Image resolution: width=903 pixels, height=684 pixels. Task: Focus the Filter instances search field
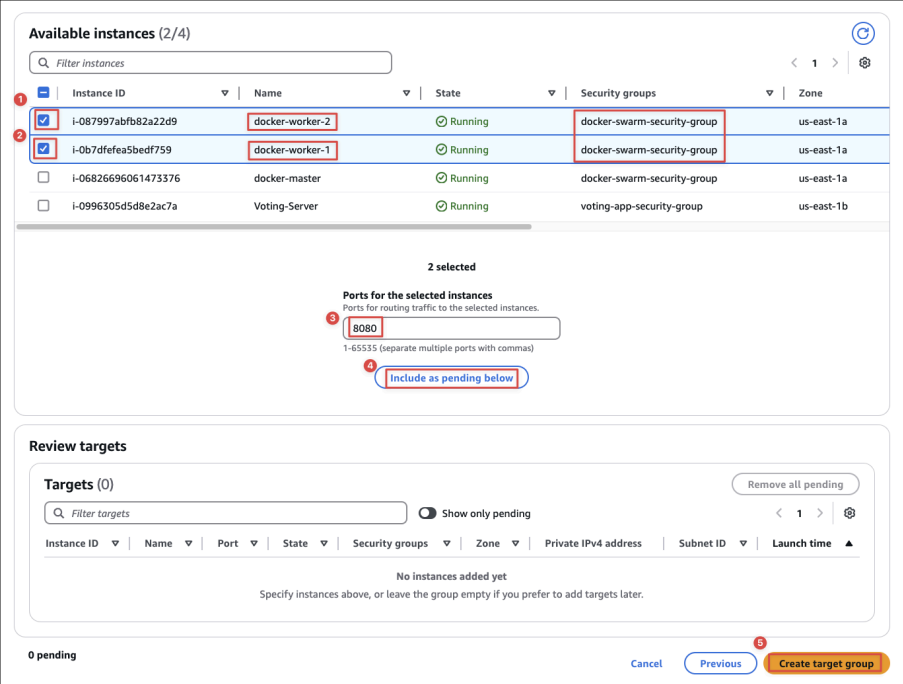[211, 63]
